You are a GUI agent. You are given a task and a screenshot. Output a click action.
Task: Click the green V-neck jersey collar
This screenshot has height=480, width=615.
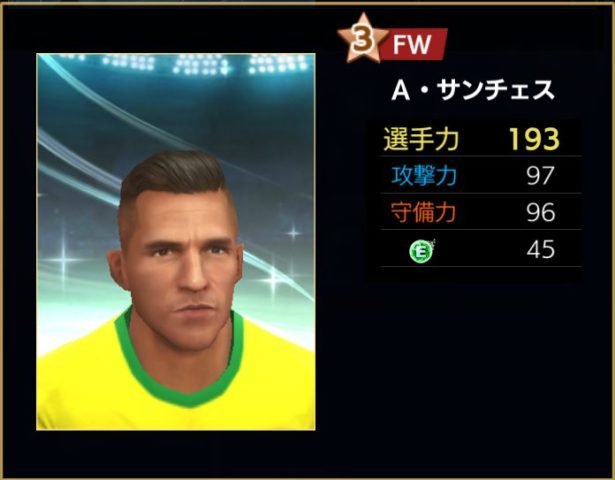[178, 361]
